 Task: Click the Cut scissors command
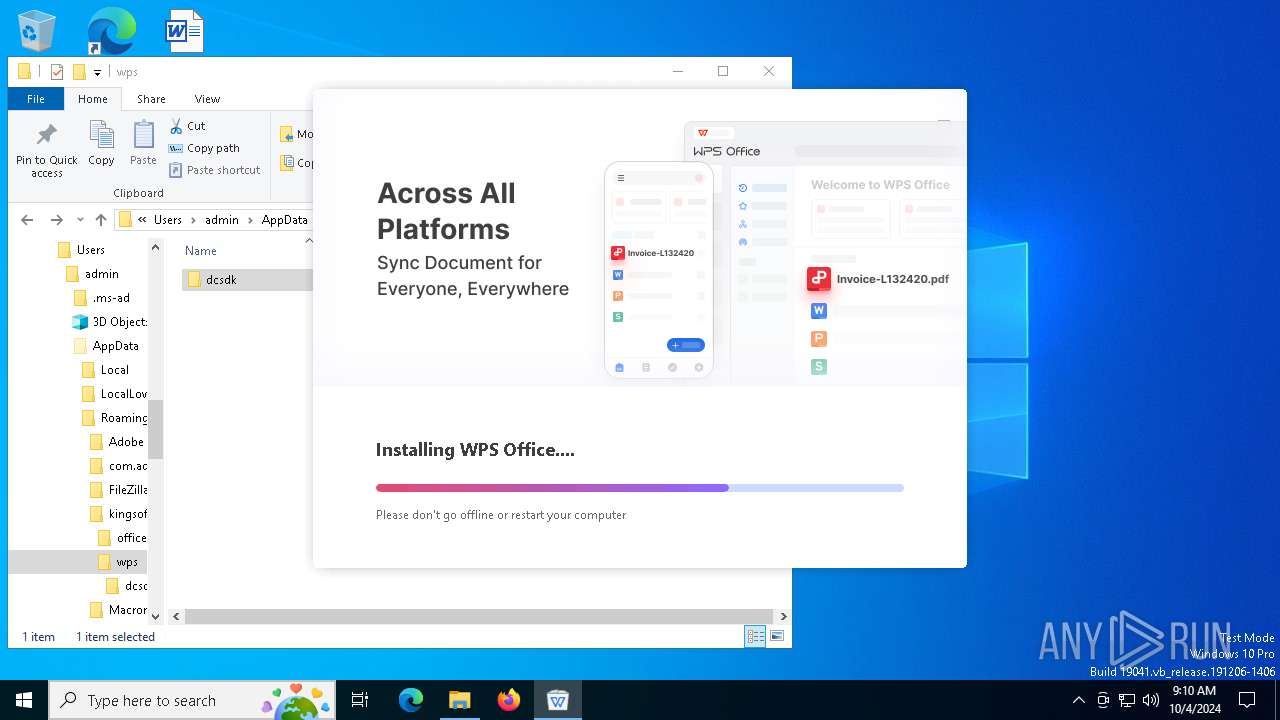tap(187, 126)
